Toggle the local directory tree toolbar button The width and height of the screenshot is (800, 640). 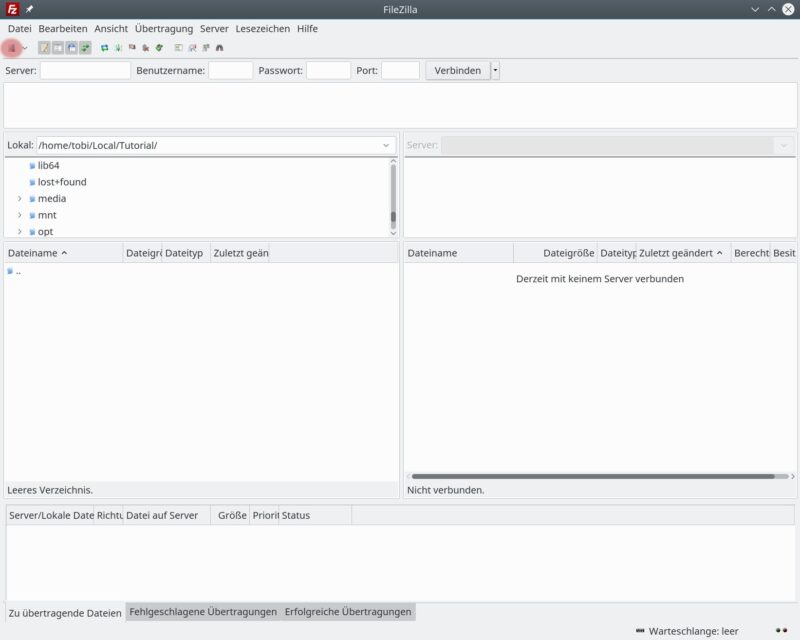(58, 48)
